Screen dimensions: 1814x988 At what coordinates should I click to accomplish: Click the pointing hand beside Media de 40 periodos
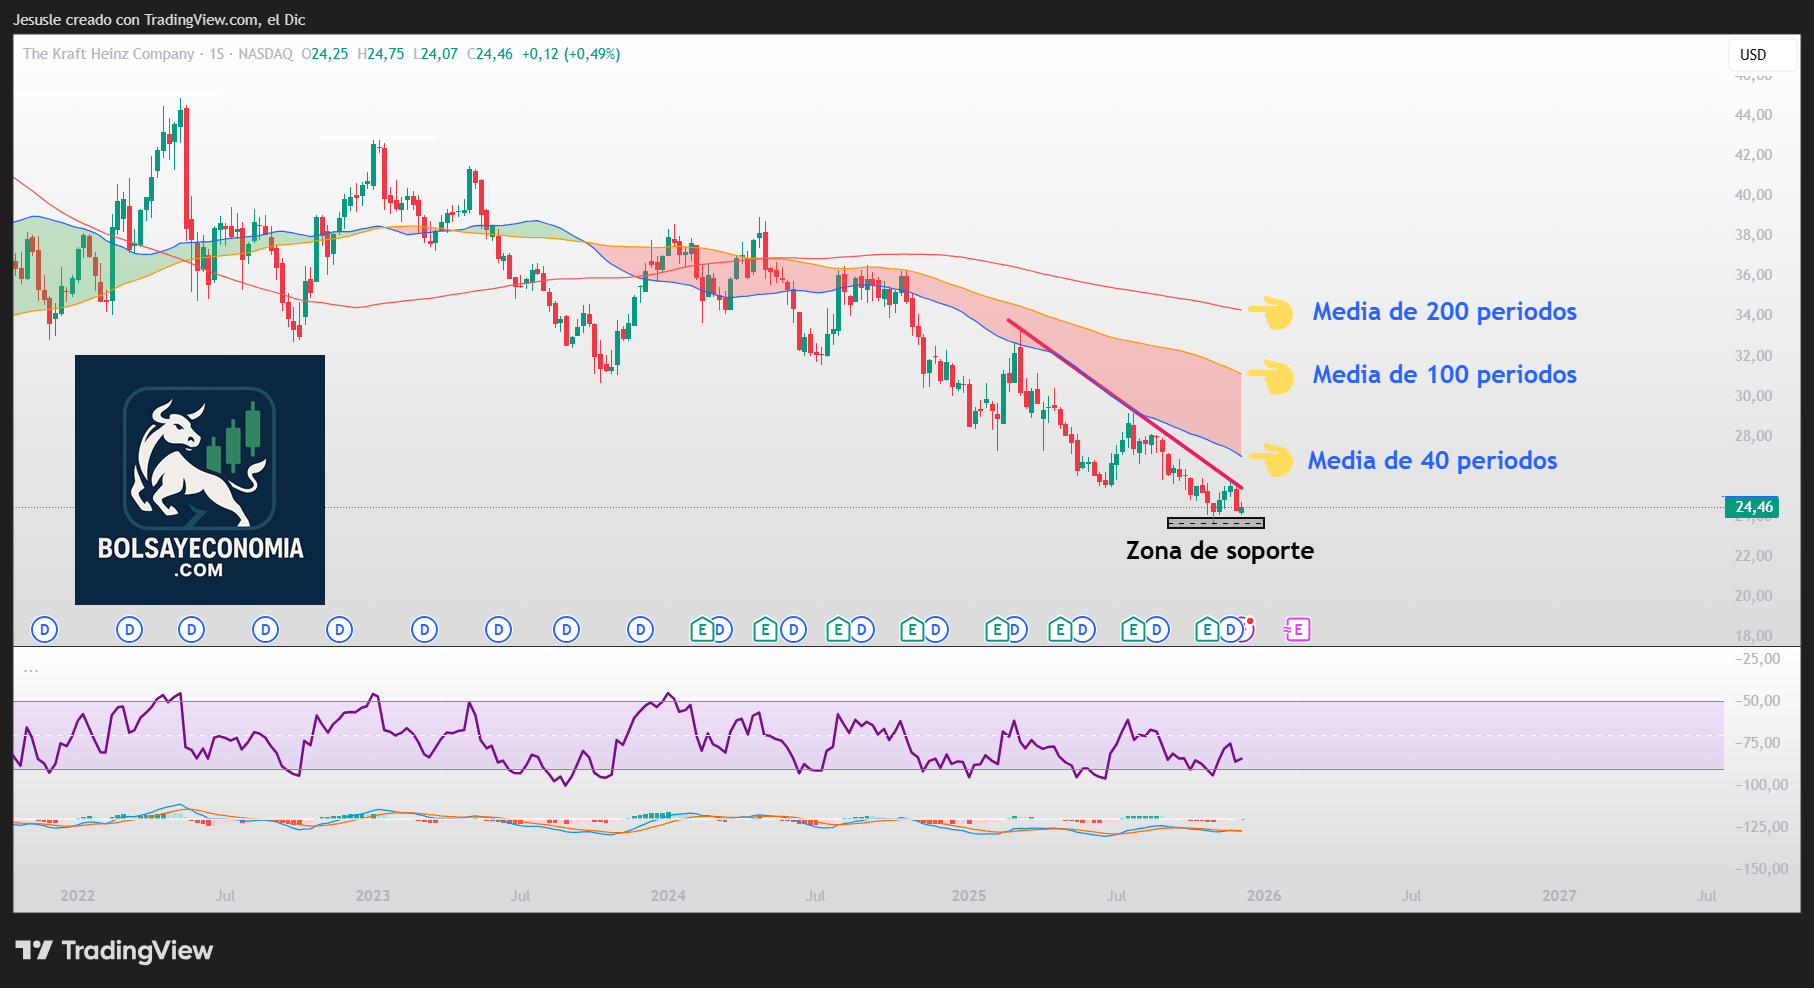pyautogui.click(x=1271, y=460)
